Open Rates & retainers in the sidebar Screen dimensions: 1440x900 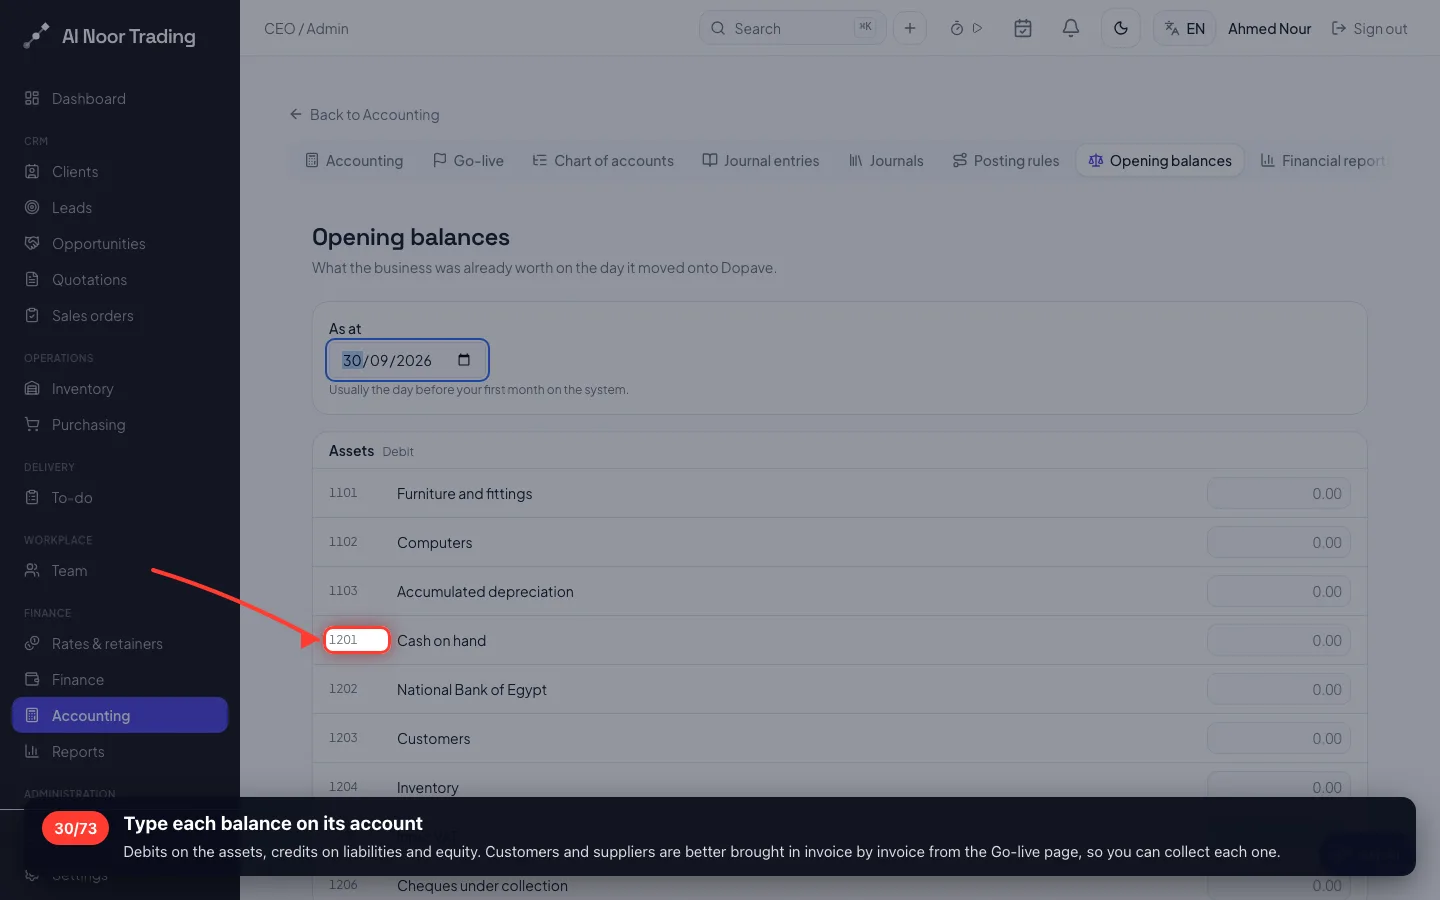(120, 643)
